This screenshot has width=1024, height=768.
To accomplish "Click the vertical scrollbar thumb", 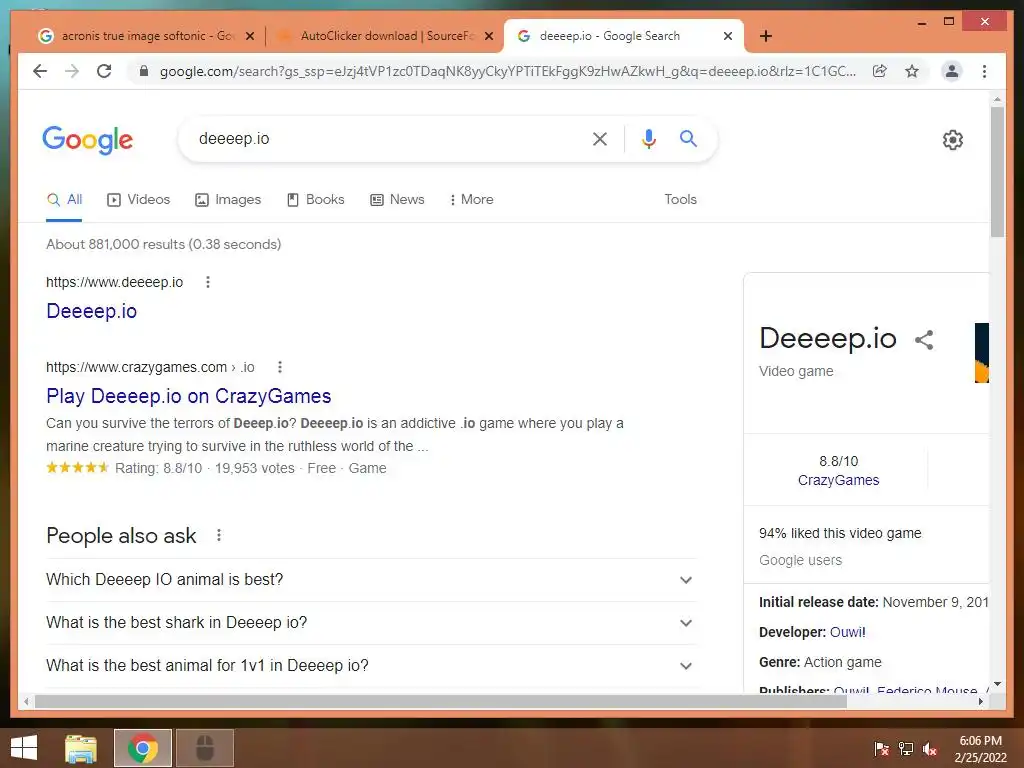I will click(x=997, y=171).
